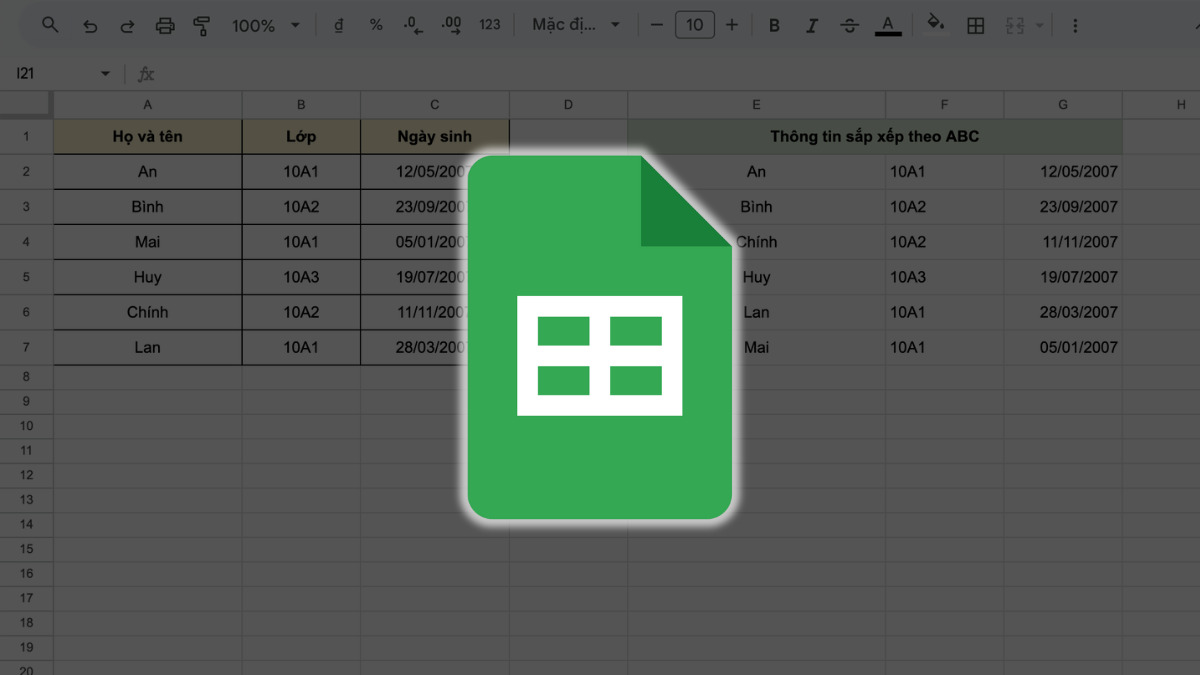This screenshot has height=675, width=1200.
Task: Click the print icon
Action: point(164,24)
